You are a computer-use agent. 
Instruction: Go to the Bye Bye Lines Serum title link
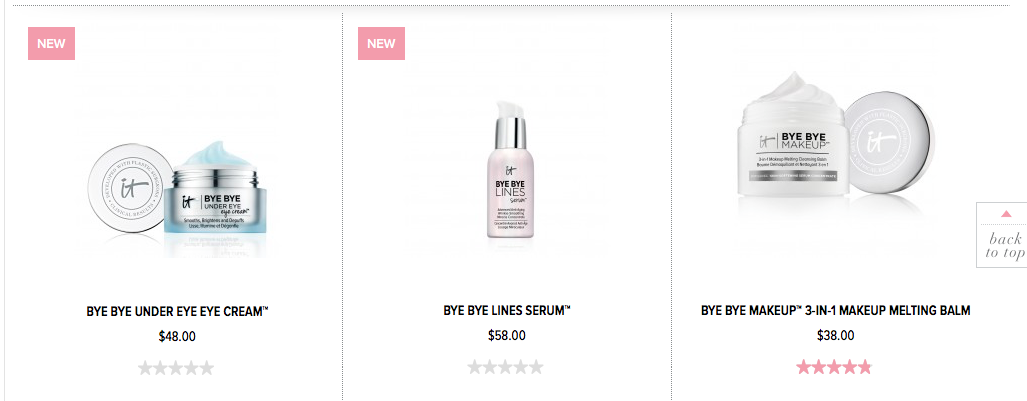click(506, 311)
